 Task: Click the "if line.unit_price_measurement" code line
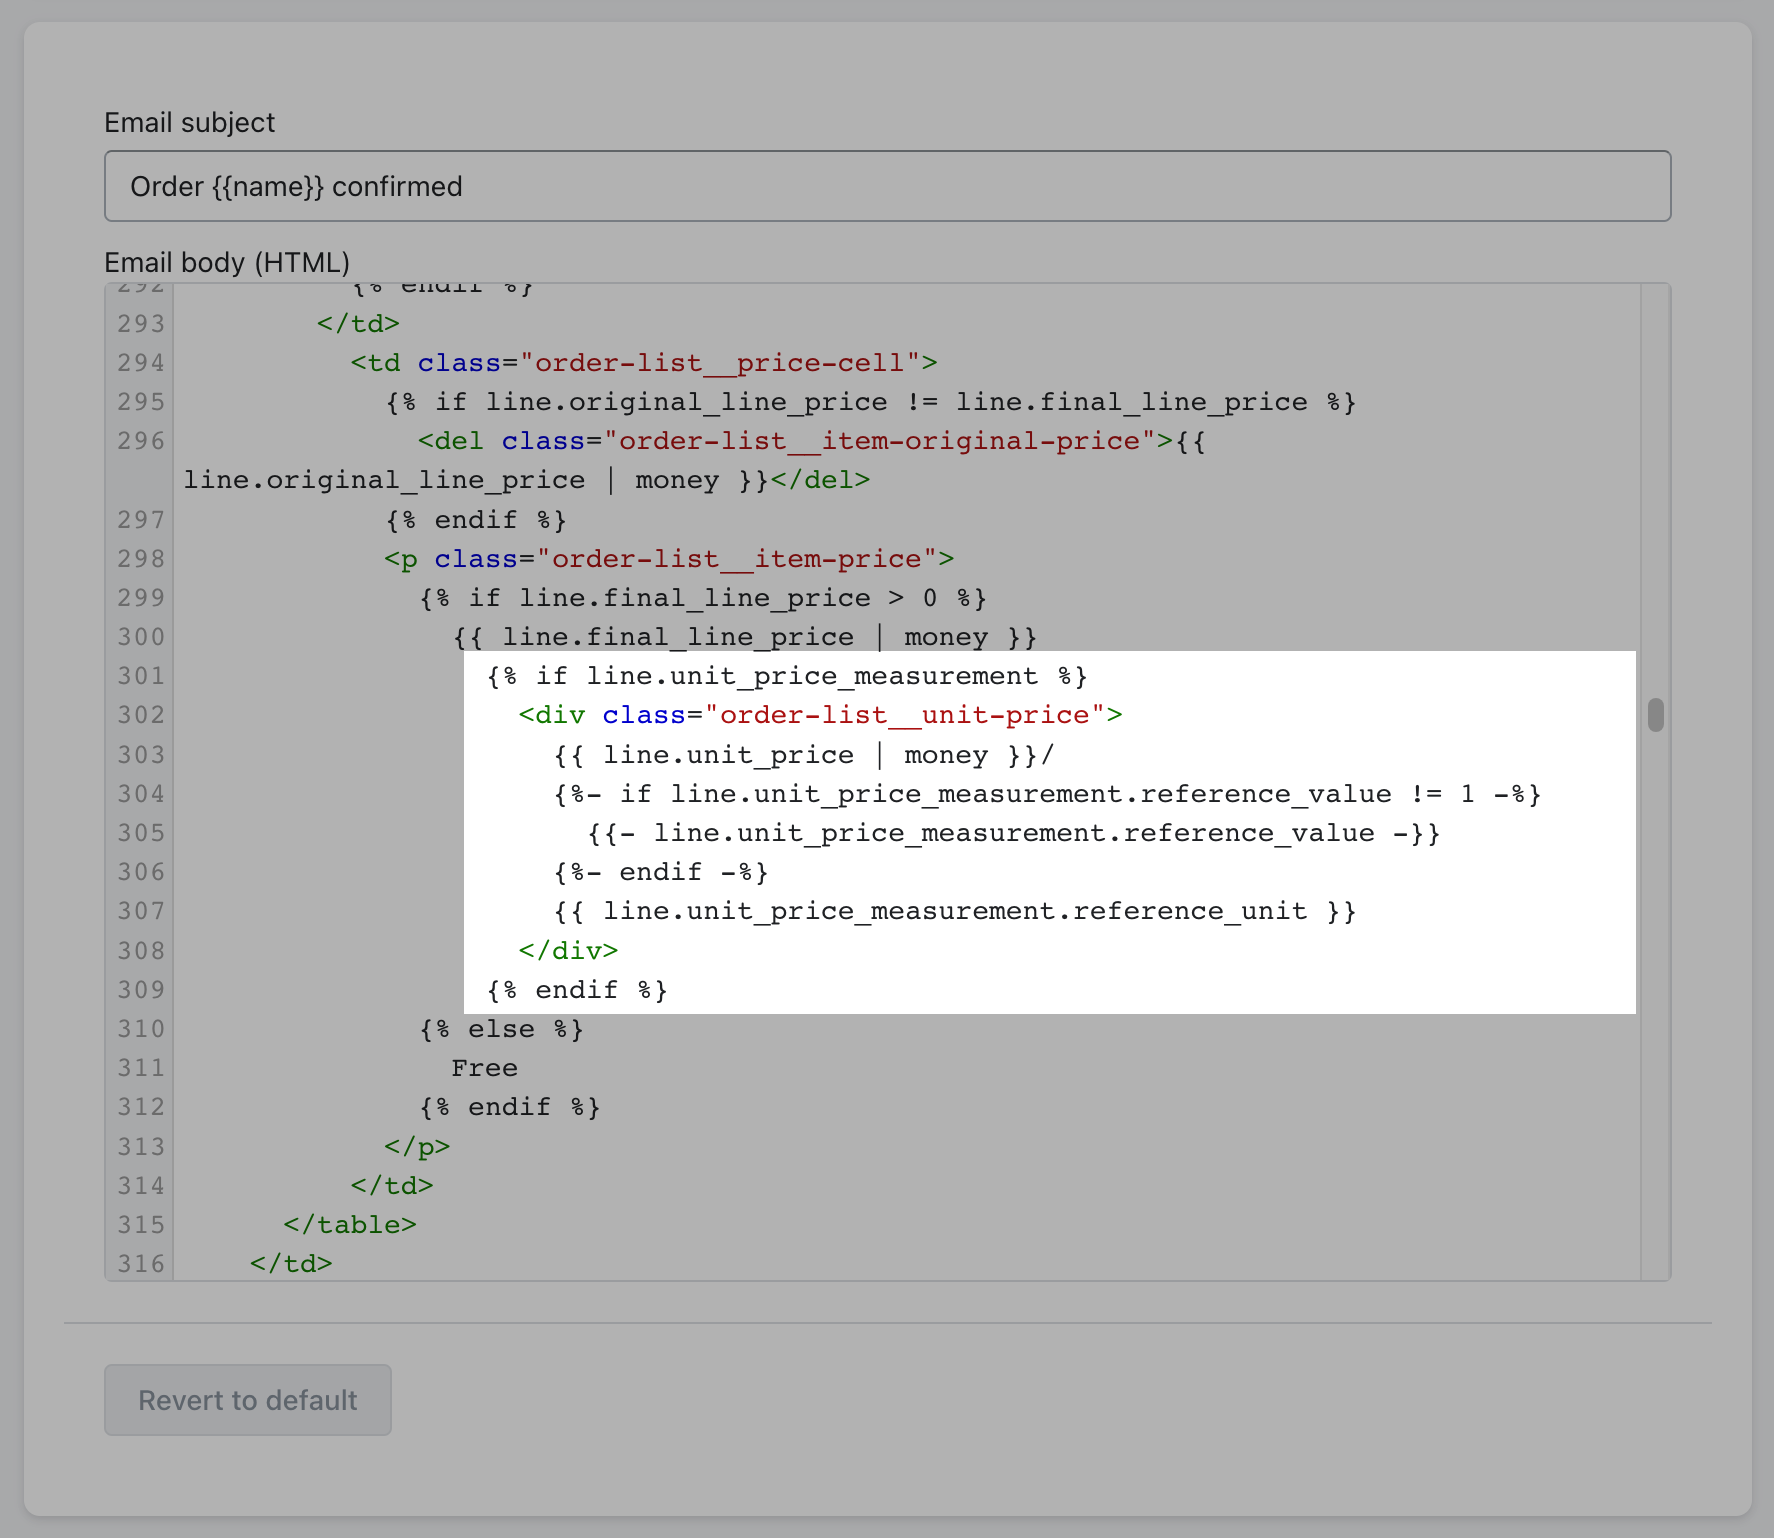786,676
